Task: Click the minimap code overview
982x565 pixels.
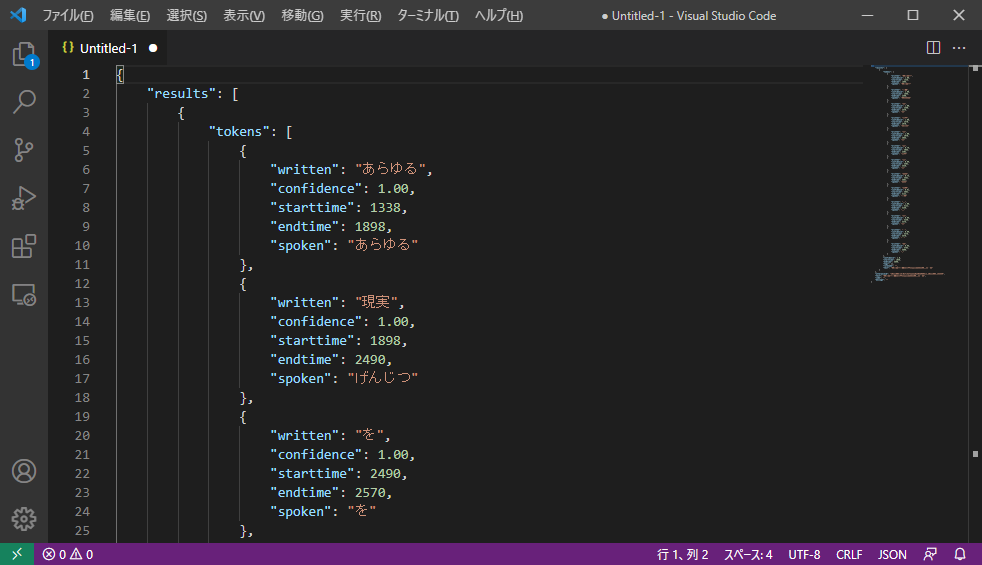Action: click(907, 174)
